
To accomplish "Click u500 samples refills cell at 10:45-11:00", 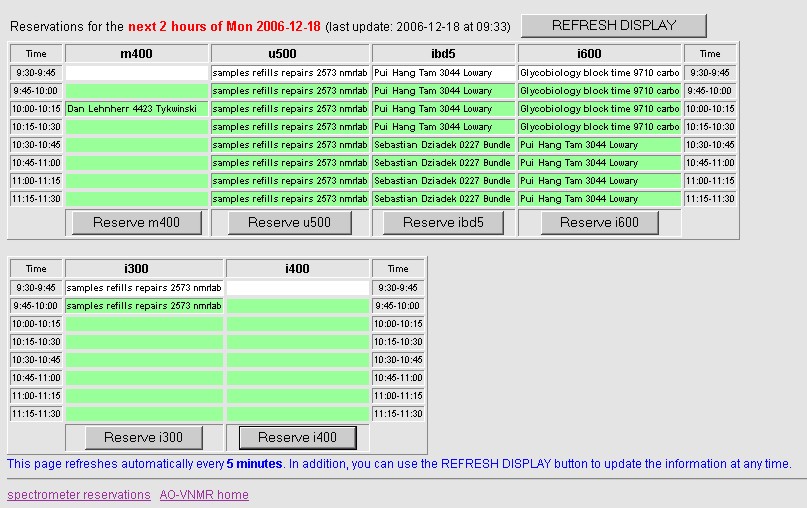I will [x=290, y=163].
